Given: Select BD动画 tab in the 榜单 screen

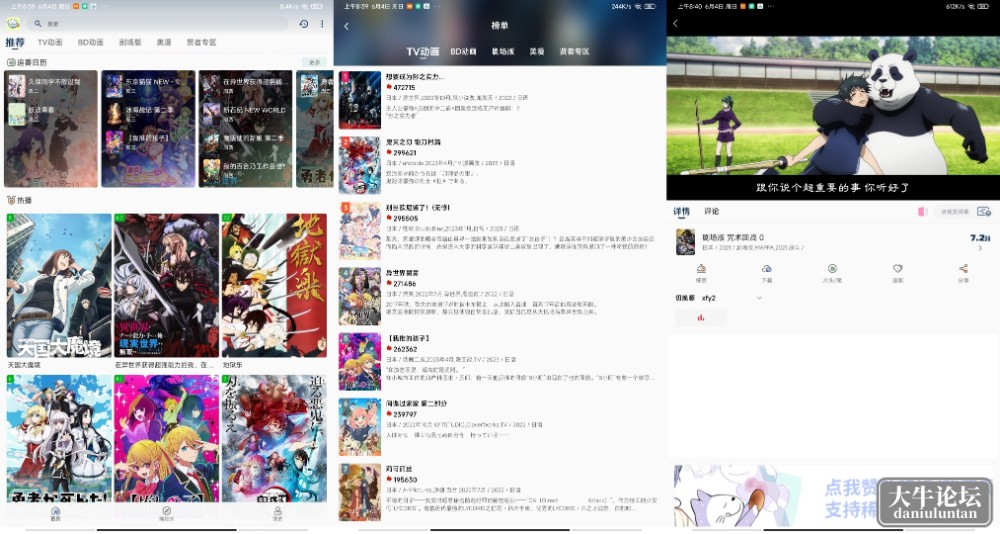Looking at the screenshot, I should [x=463, y=52].
